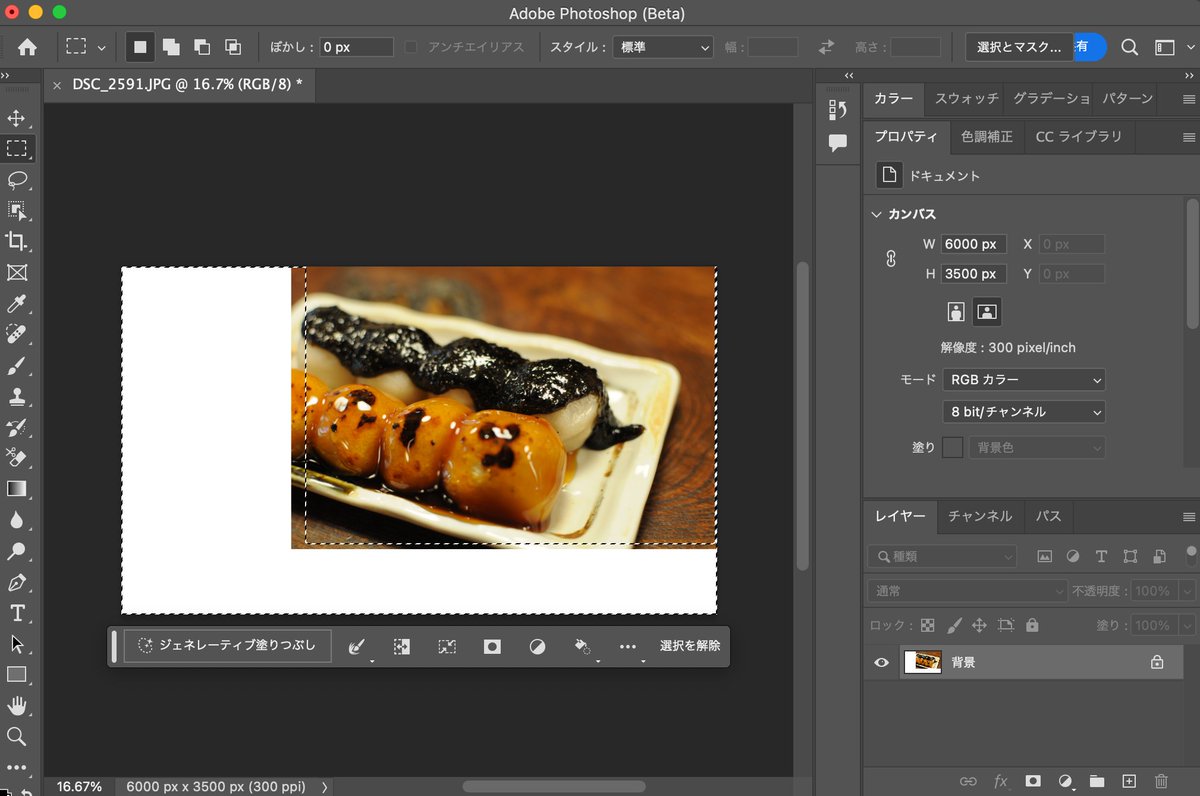Open the Home screen icon
The width and height of the screenshot is (1200, 796).
(27, 47)
